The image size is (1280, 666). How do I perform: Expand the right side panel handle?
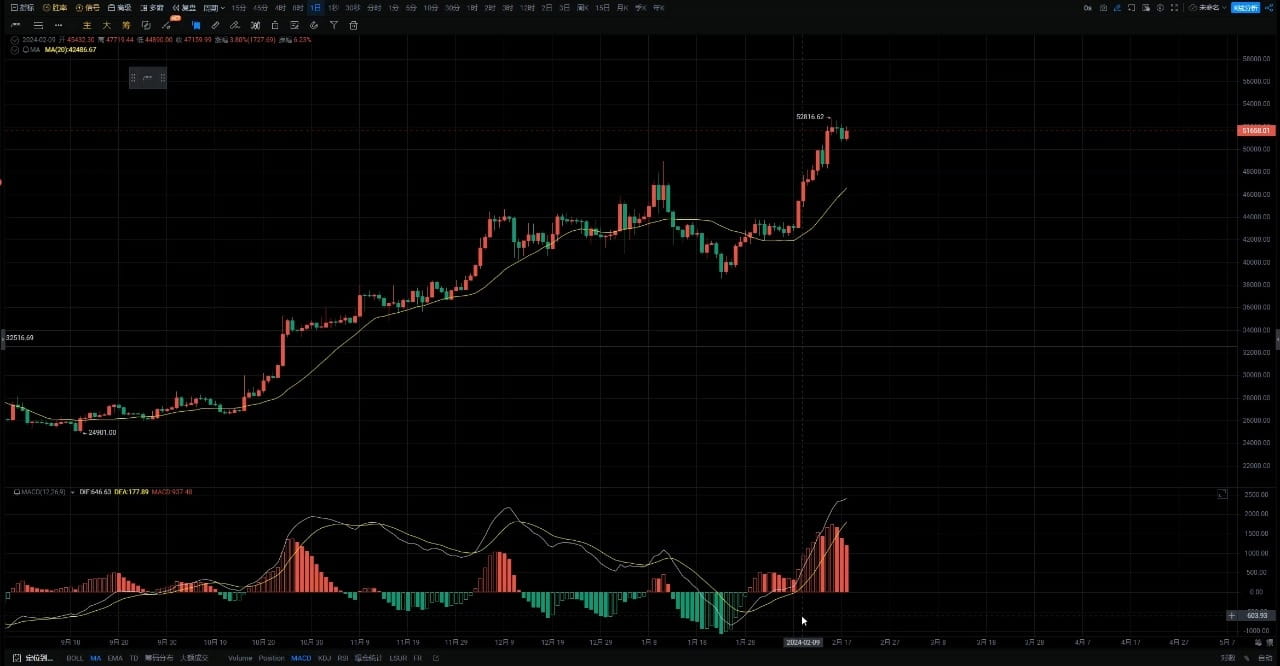click(1277, 340)
